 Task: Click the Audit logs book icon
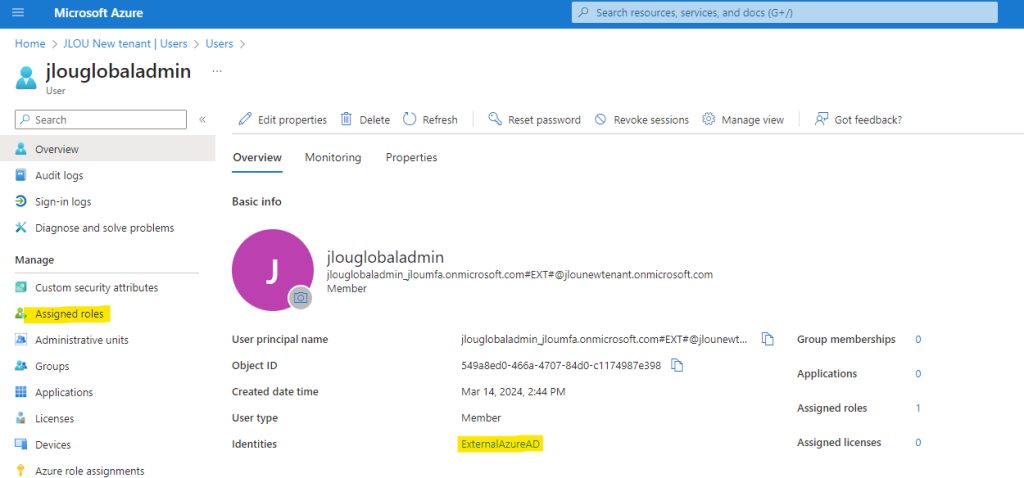(21, 176)
